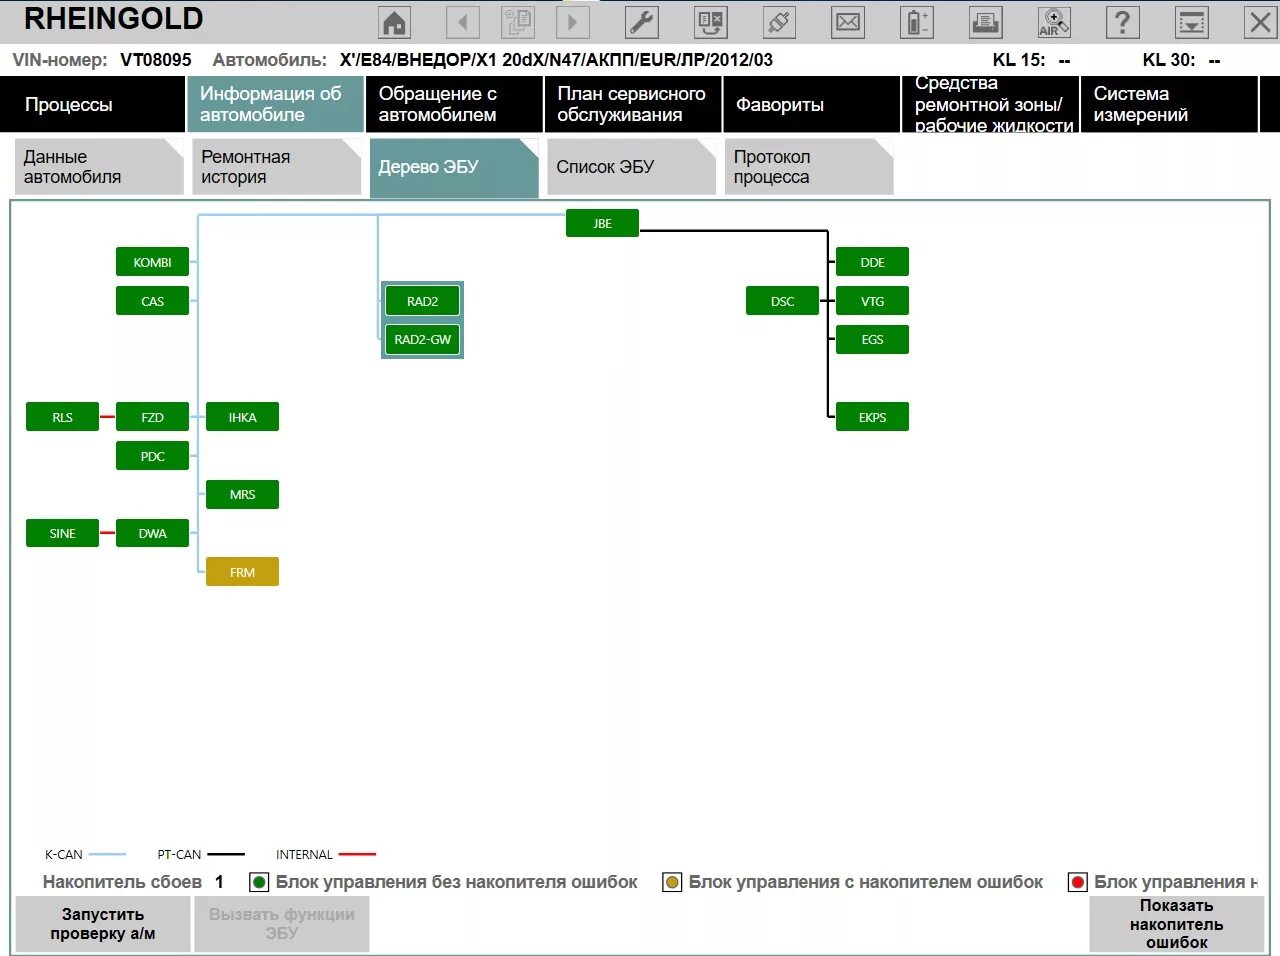Image resolution: width=1280 pixels, height=956 pixels.
Task: Click the INTERNAL legend label
Action: point(304,854)
